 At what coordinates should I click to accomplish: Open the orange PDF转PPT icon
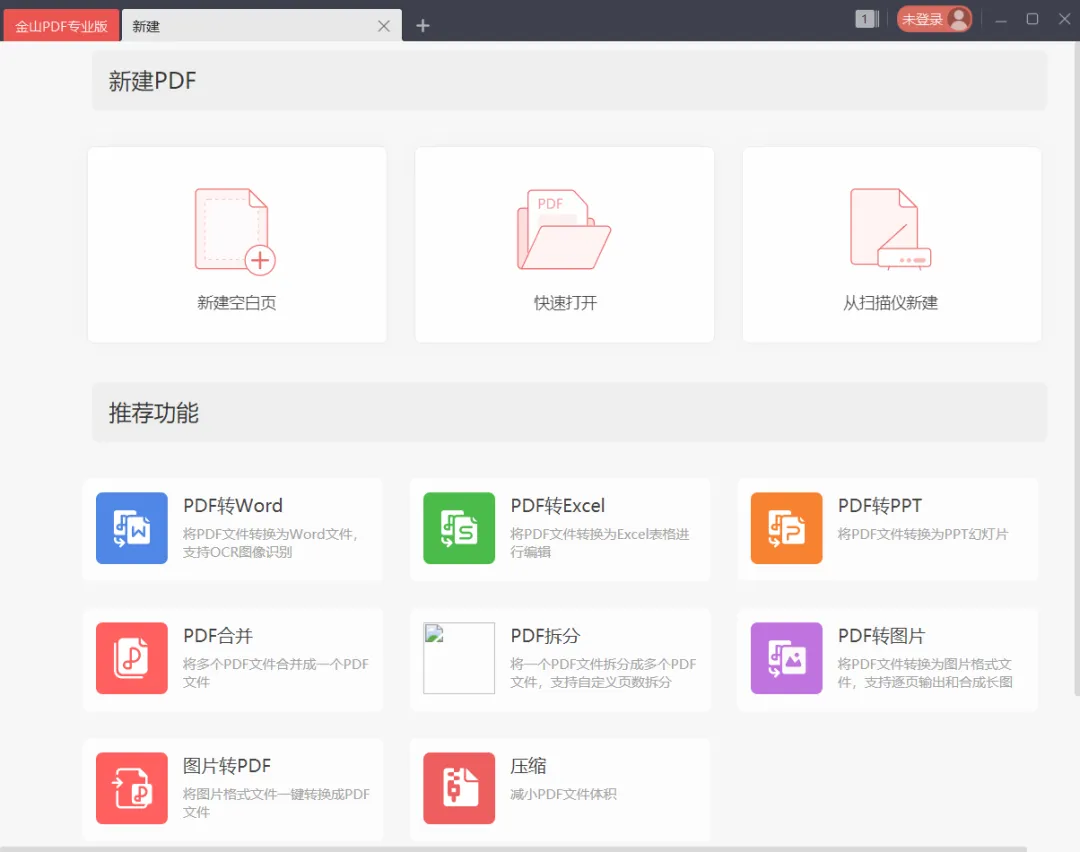coord(787,528)
